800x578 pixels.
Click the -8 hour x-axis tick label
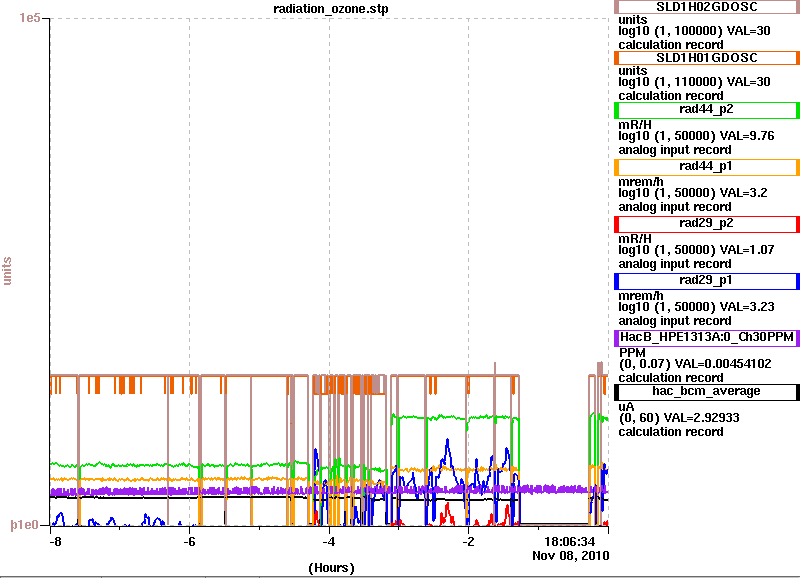(x=55, y=542)
